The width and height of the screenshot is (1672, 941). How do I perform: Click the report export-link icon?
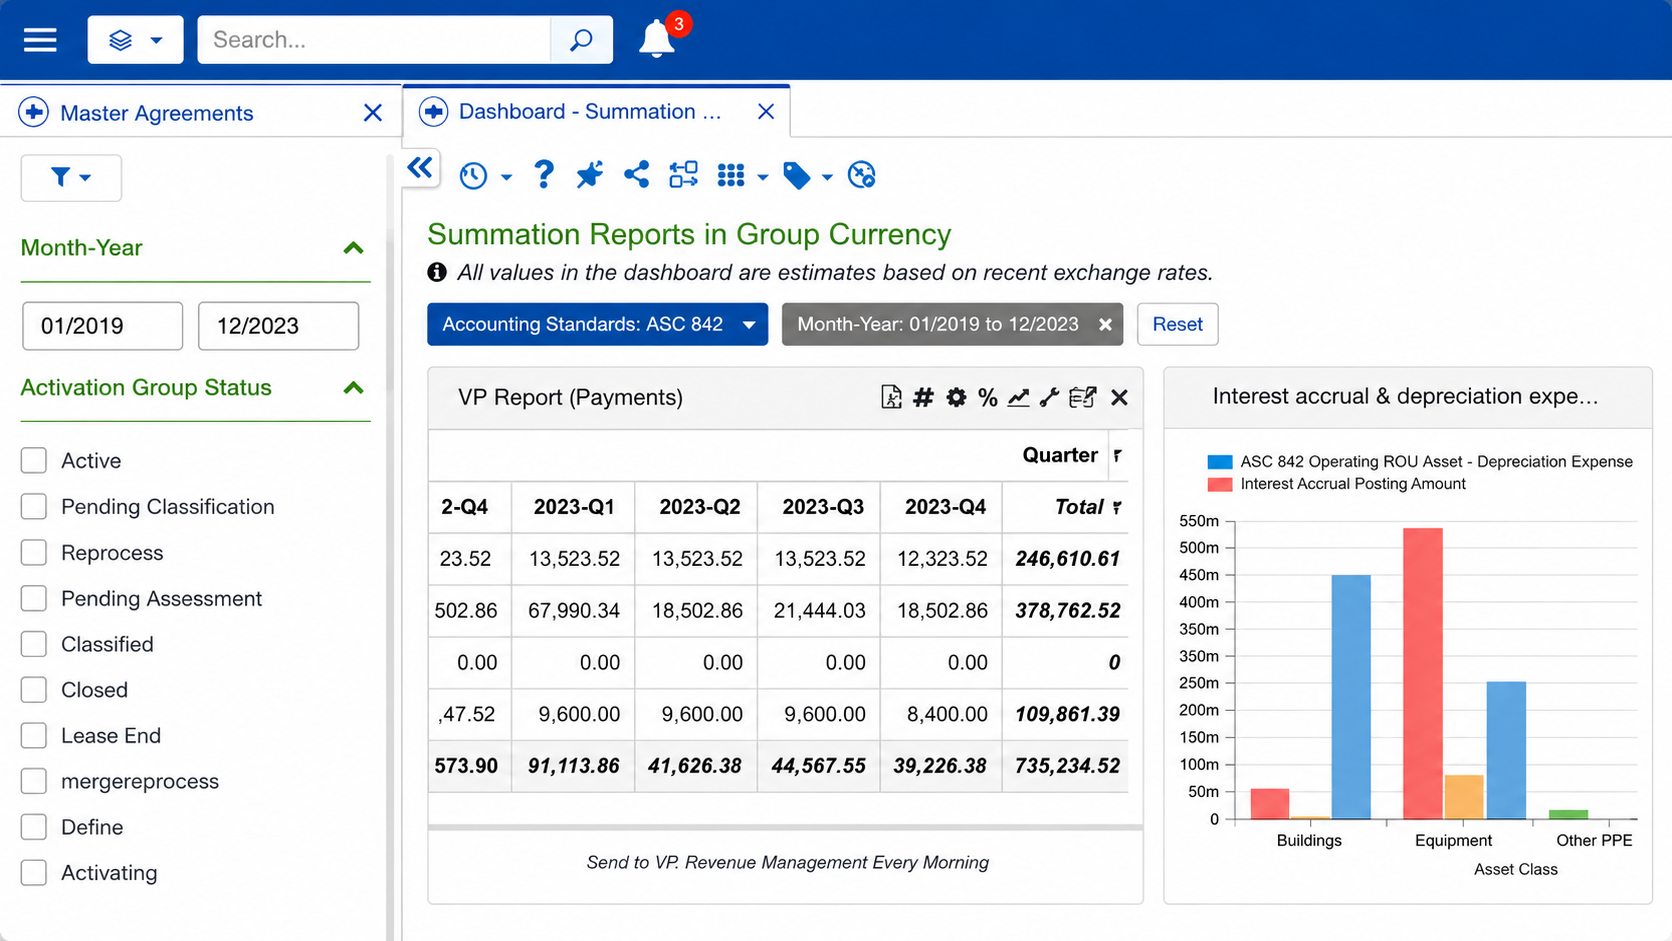[1083, 398]
